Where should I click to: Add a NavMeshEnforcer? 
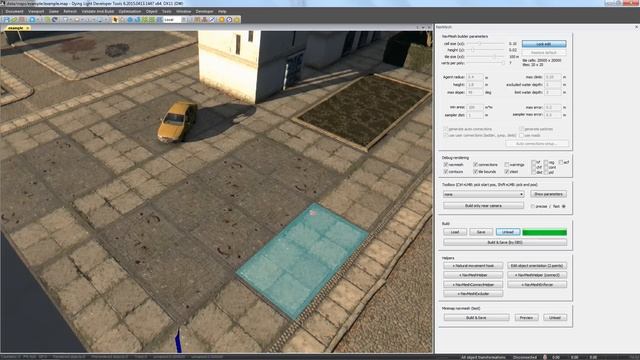point(537,284)
